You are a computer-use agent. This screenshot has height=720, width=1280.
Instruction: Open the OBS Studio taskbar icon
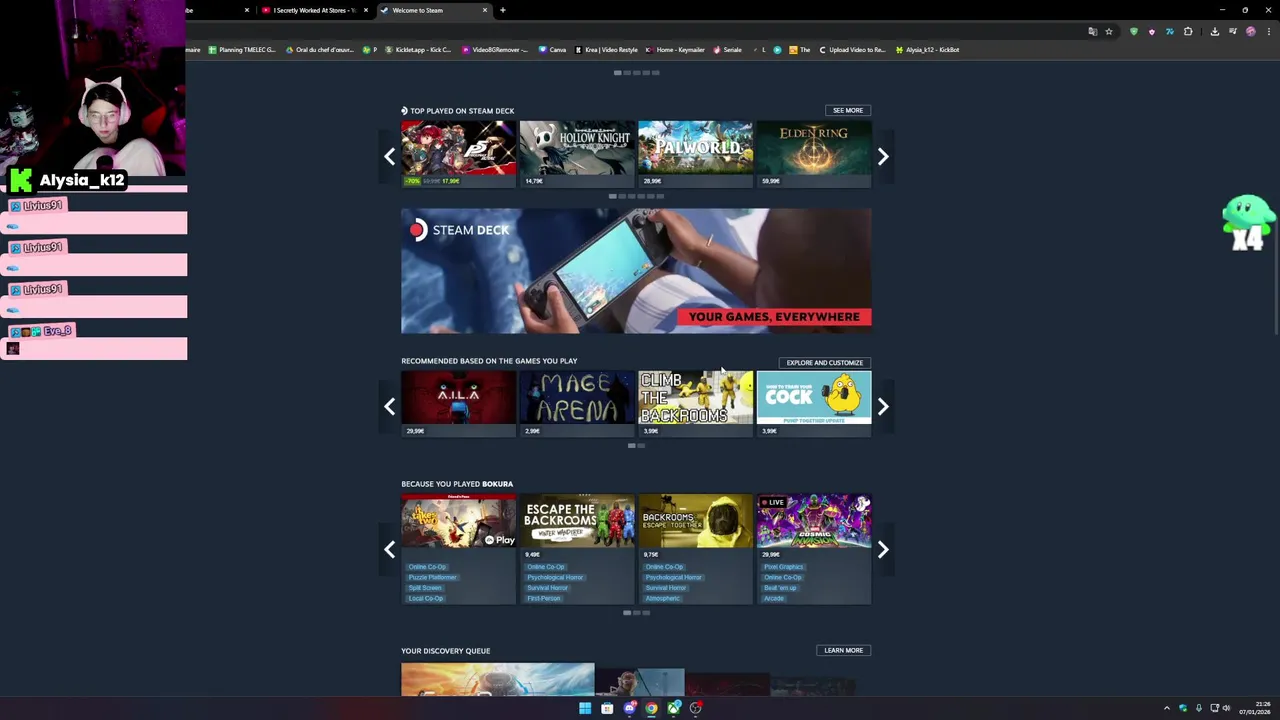coord(696,708)
